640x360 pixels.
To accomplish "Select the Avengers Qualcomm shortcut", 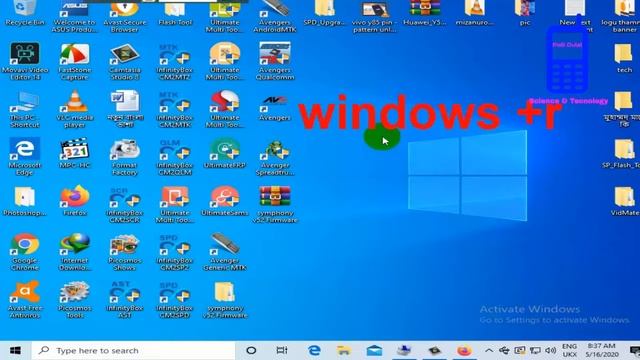I will [275, 60].
